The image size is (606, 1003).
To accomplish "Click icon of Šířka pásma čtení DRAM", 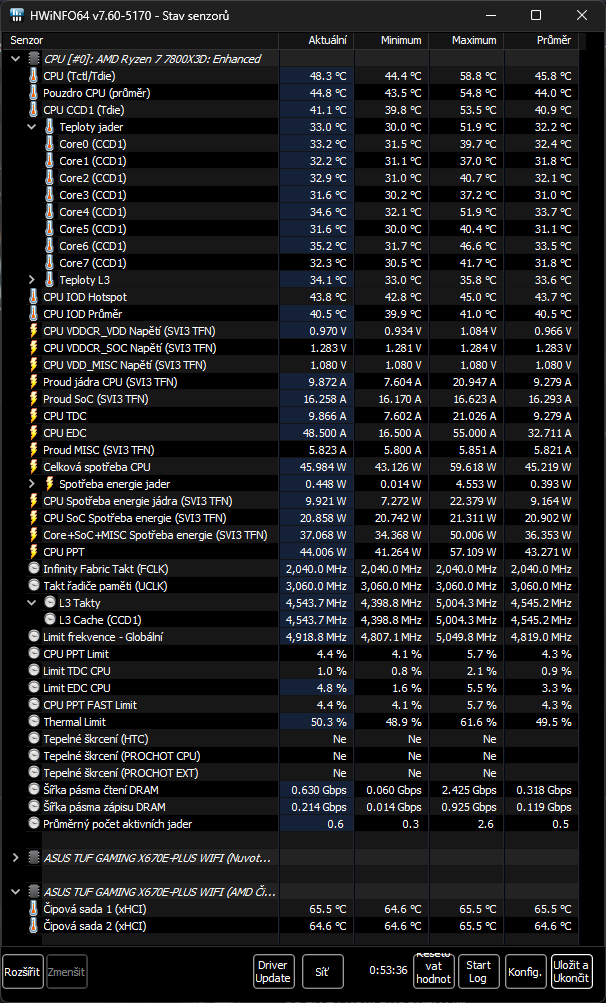I will coord(34,789).
